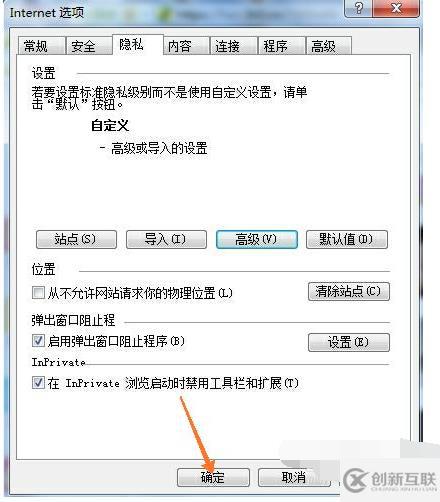440x502 pixels.
Task: Click the 导入(I) button
Action: [x=166, y=239]
